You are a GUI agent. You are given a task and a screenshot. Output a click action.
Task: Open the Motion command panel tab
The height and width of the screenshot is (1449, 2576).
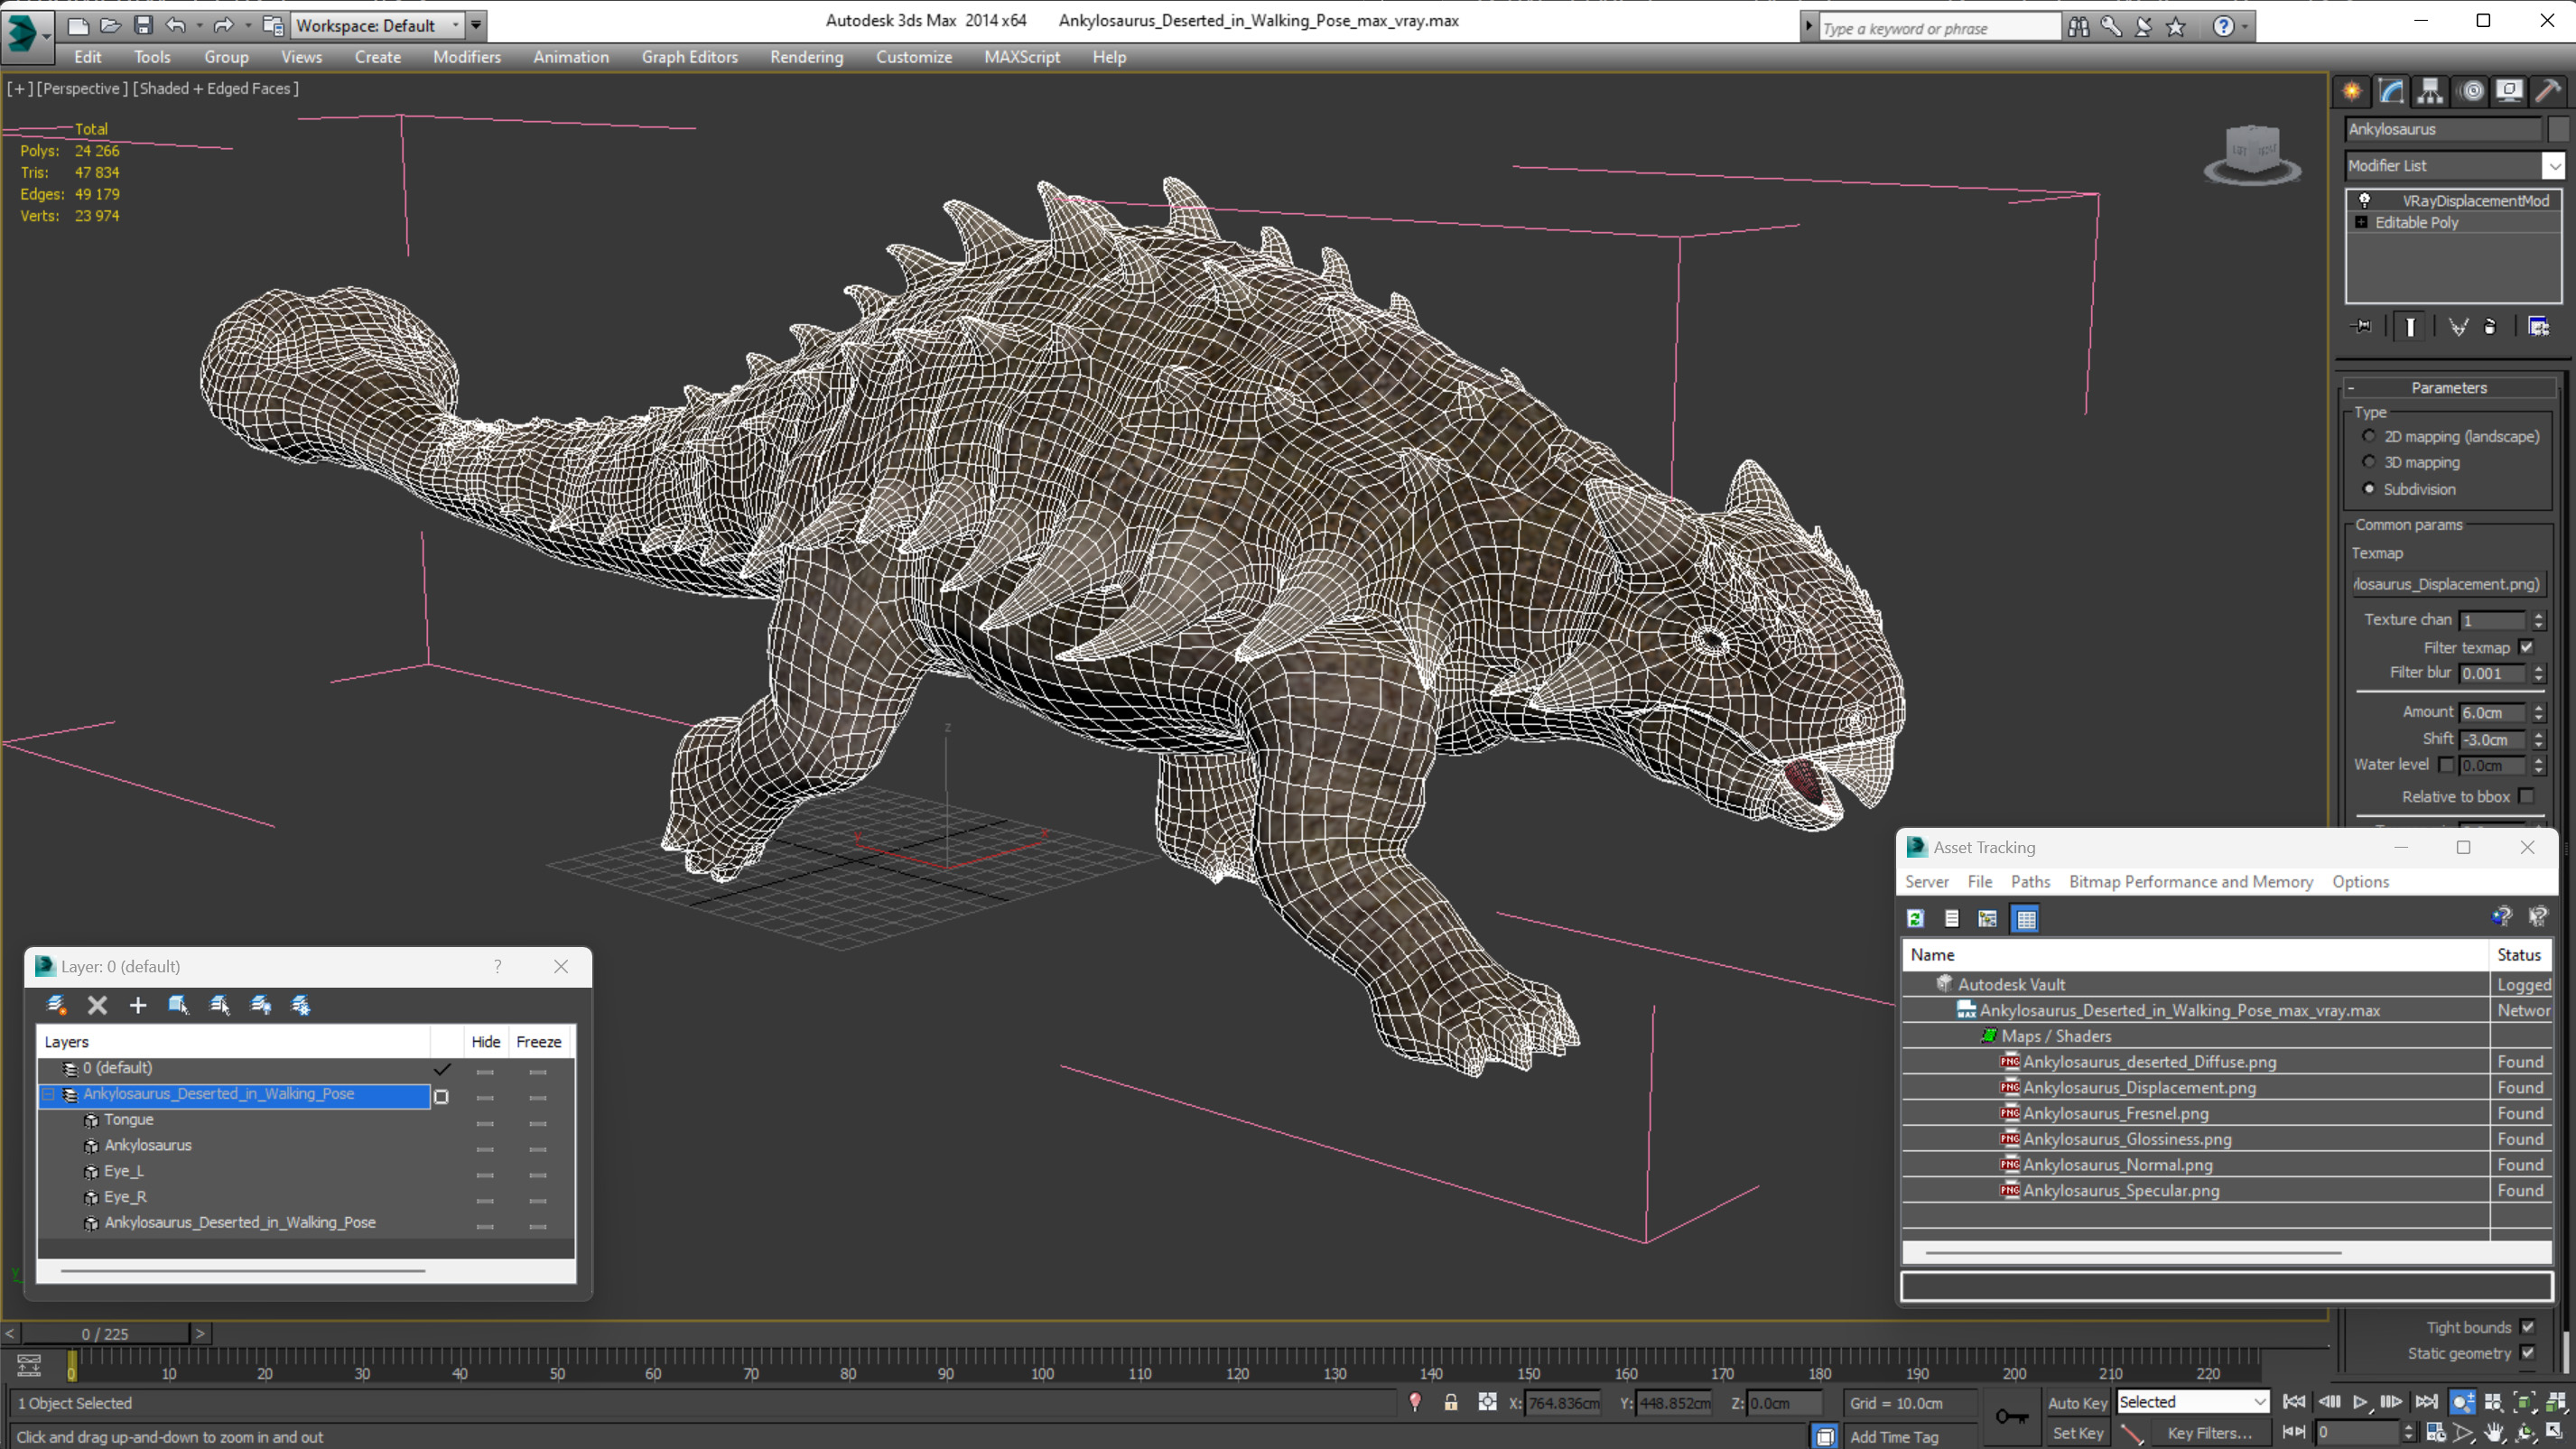click(x=2471, y=91)
